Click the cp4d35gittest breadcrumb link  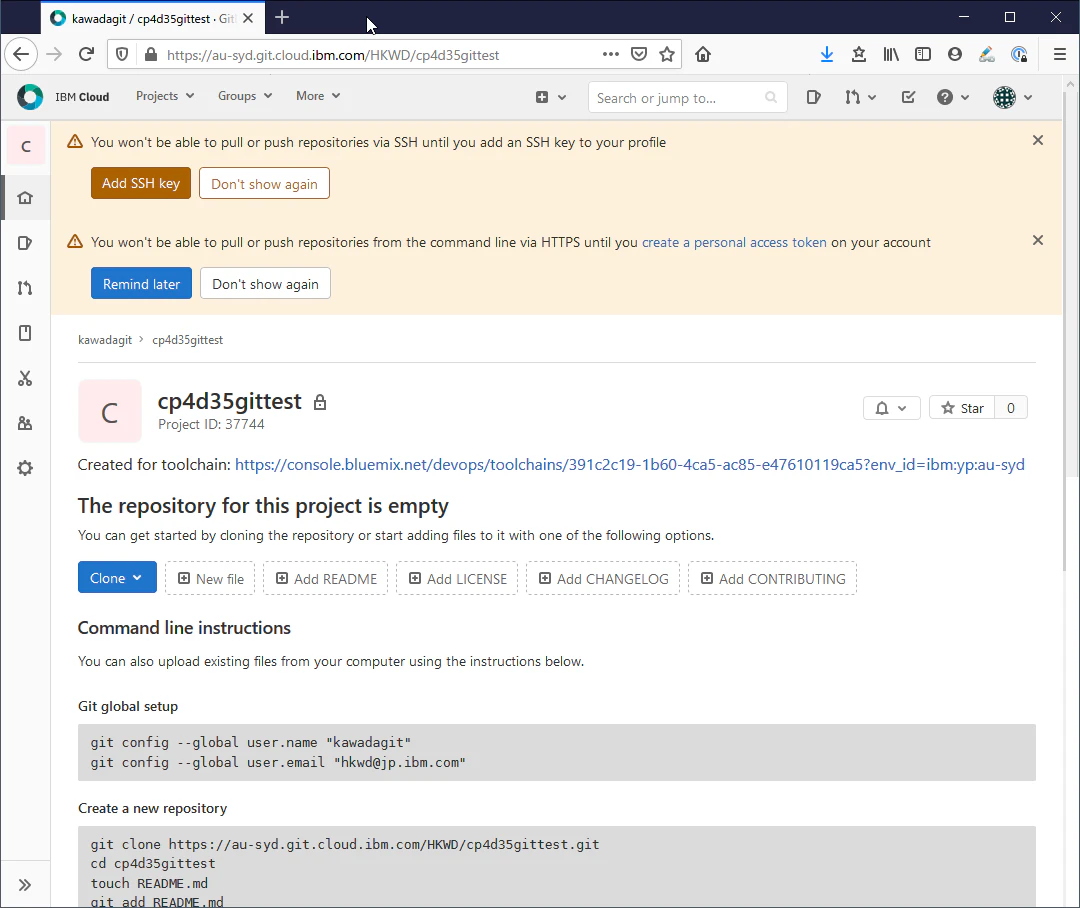click(187, 340)
